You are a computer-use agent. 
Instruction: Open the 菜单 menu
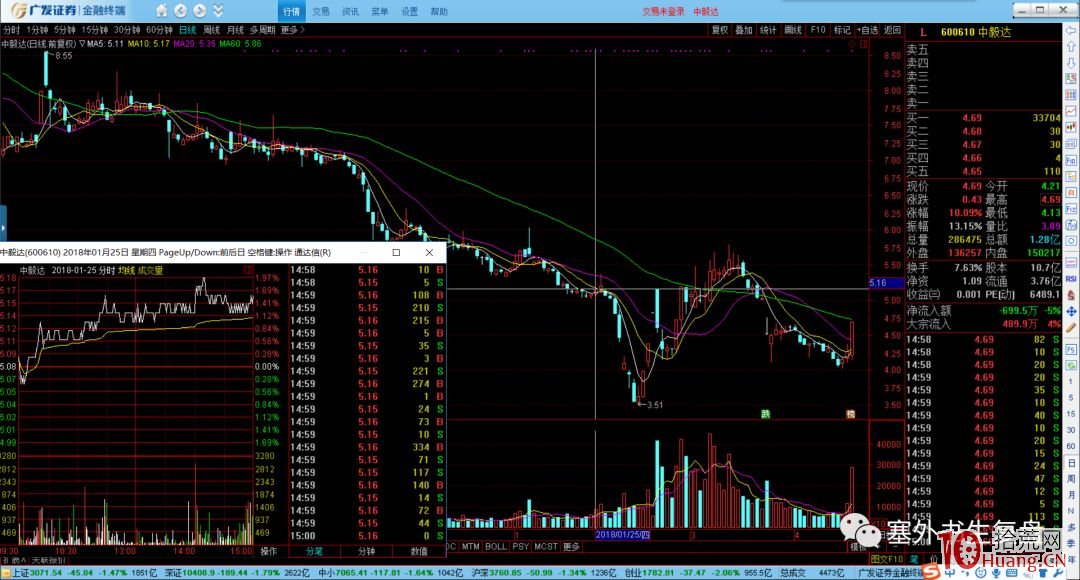pyautogui.click(x=380, y=12)
